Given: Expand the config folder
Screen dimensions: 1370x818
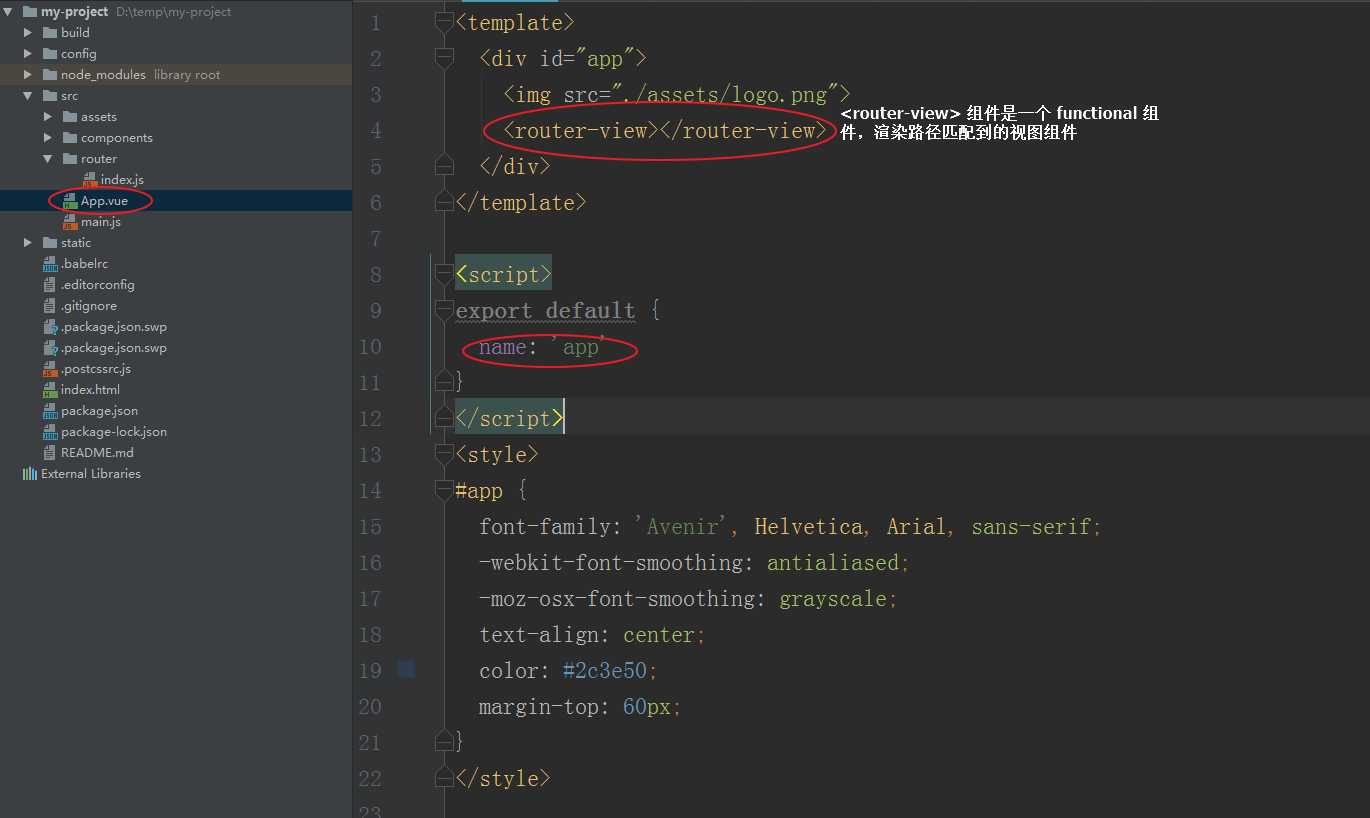Looking at the screenshot, I should 28,54.
